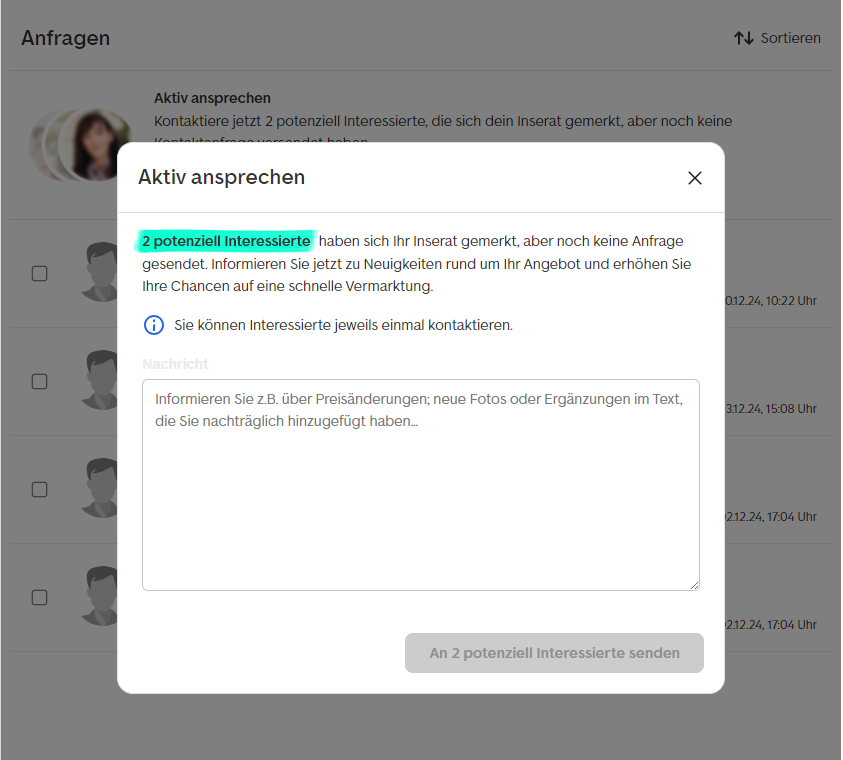
Task: Click the blue info circle icon
Action: click(154, 325)
